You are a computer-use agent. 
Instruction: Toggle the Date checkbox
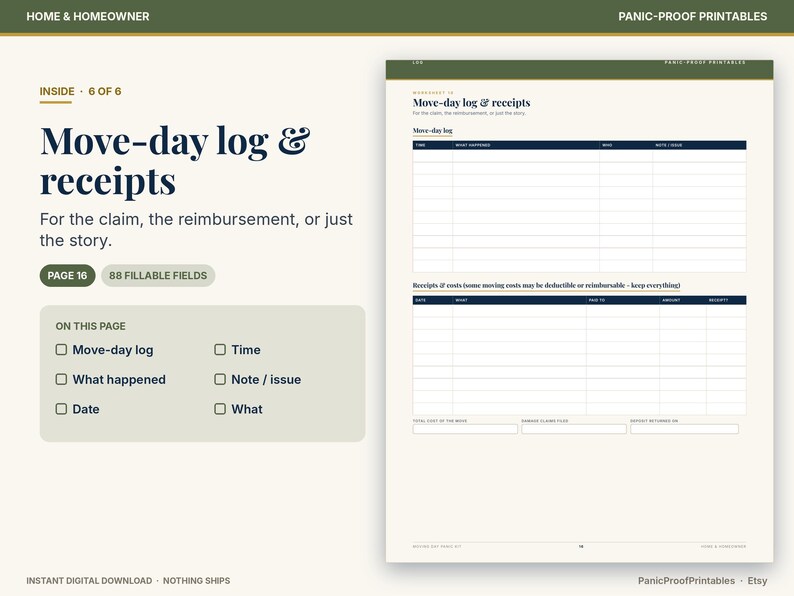click(61, 409)
